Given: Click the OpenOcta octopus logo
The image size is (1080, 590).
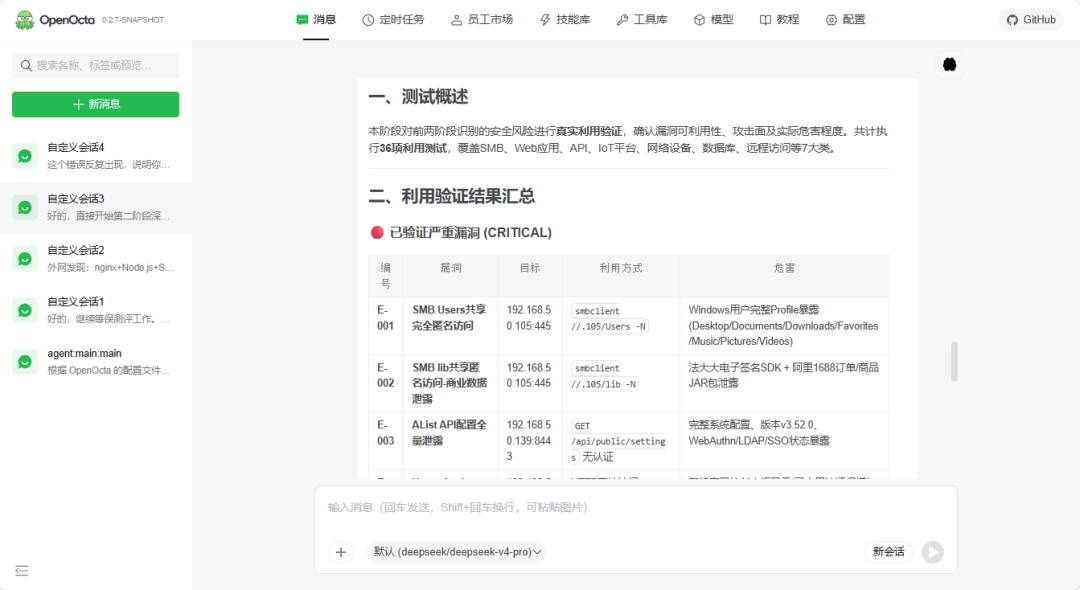Looking at the screenshot, I should point(25,20).
